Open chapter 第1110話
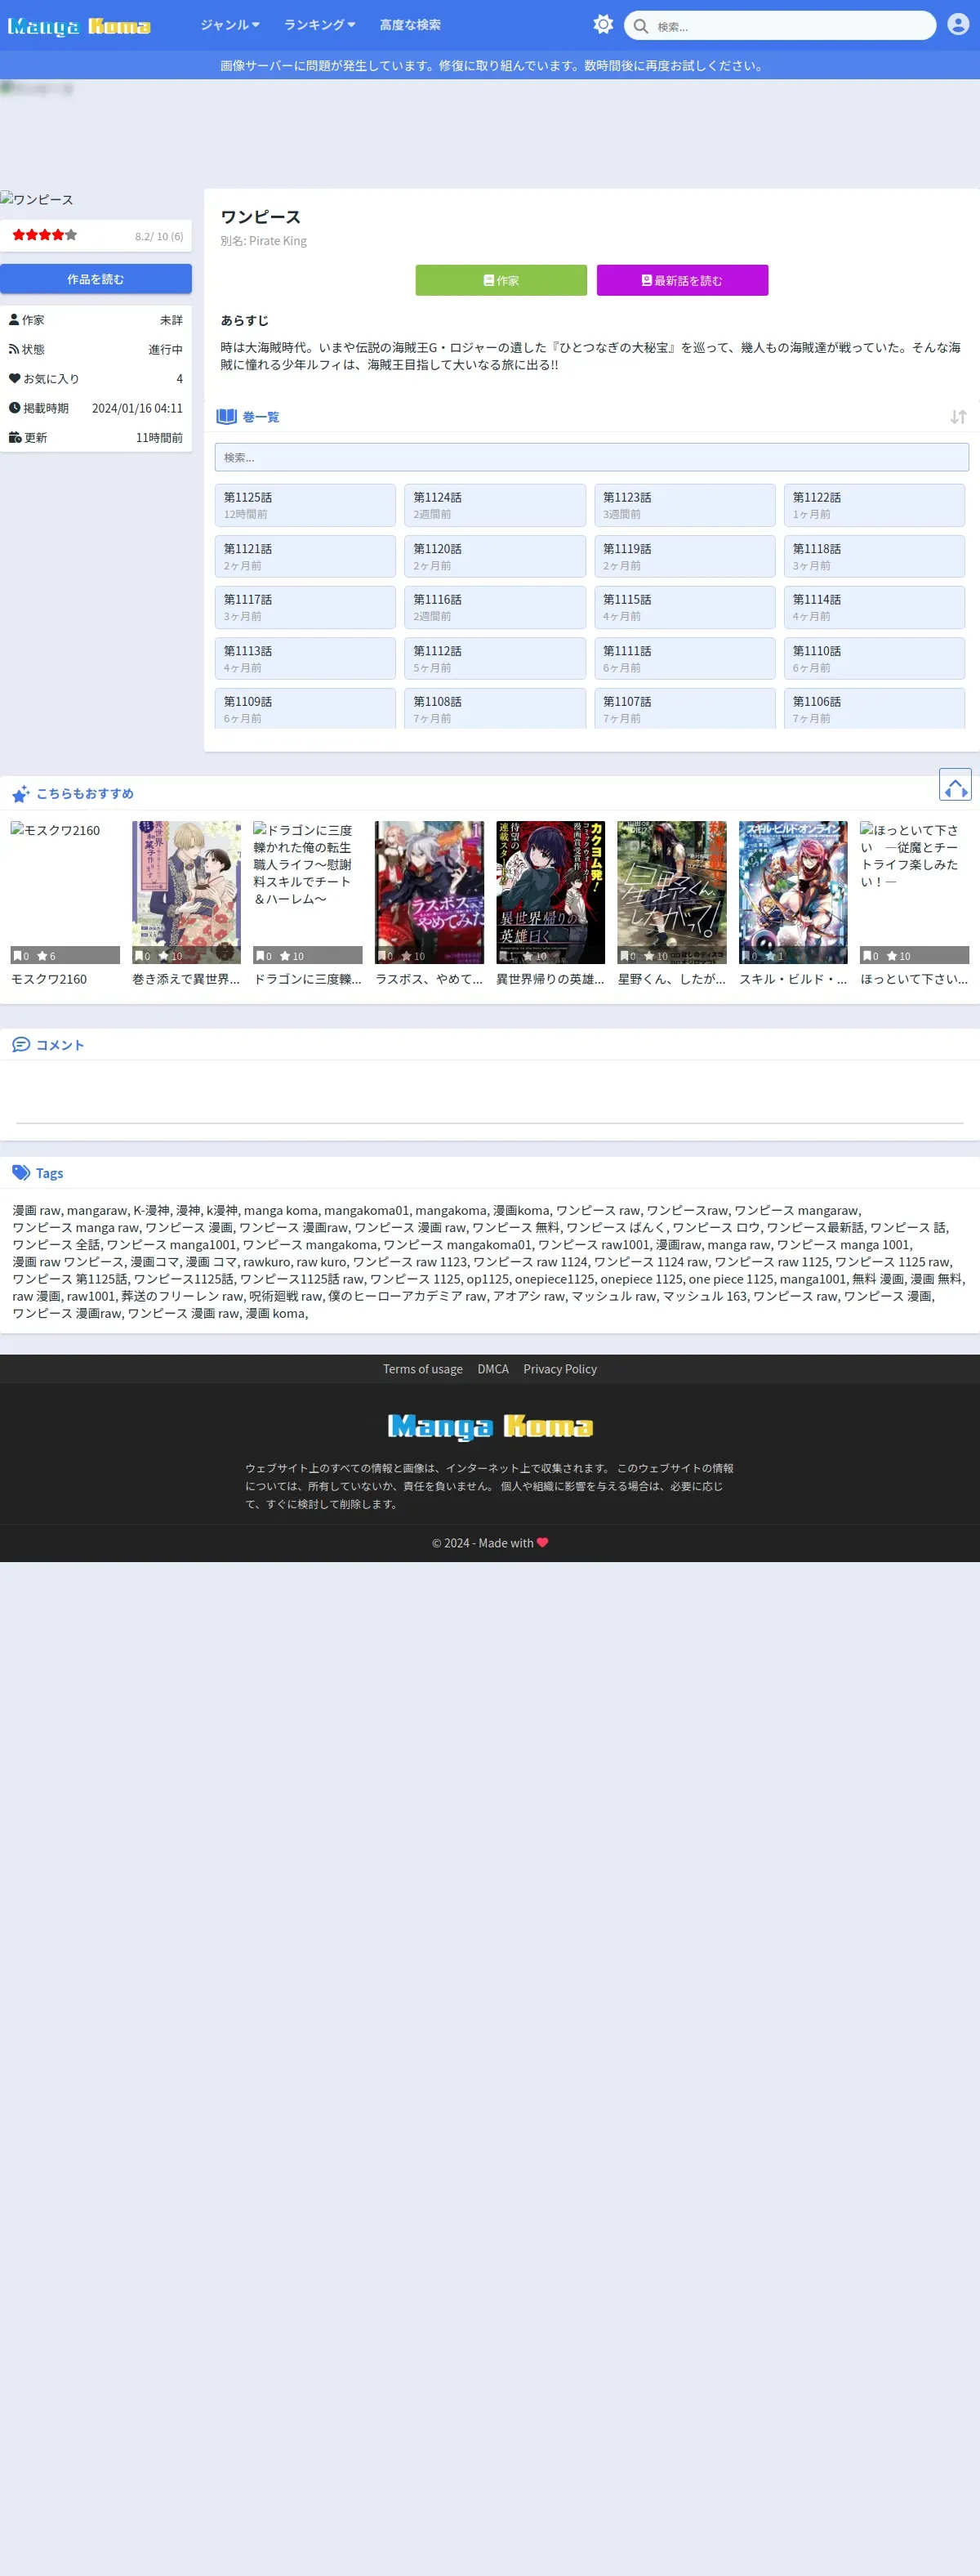Screen dimensions: 980x2576 (874, 659)
